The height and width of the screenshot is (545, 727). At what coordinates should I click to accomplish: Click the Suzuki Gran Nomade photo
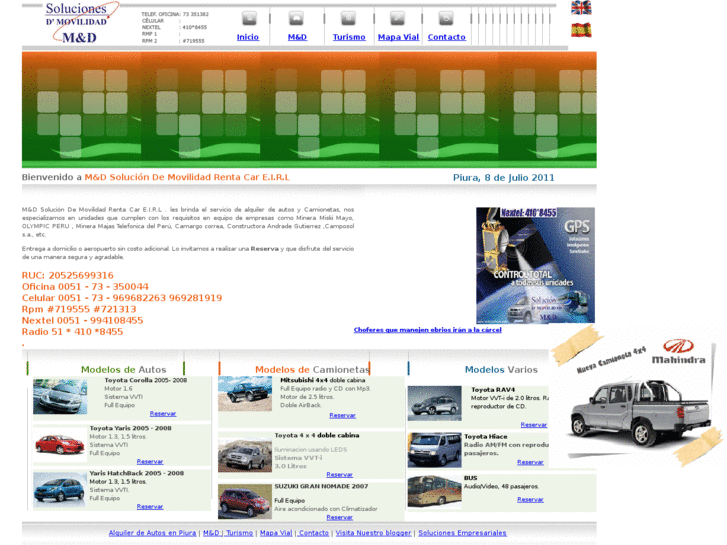click(x=245, y=501)
